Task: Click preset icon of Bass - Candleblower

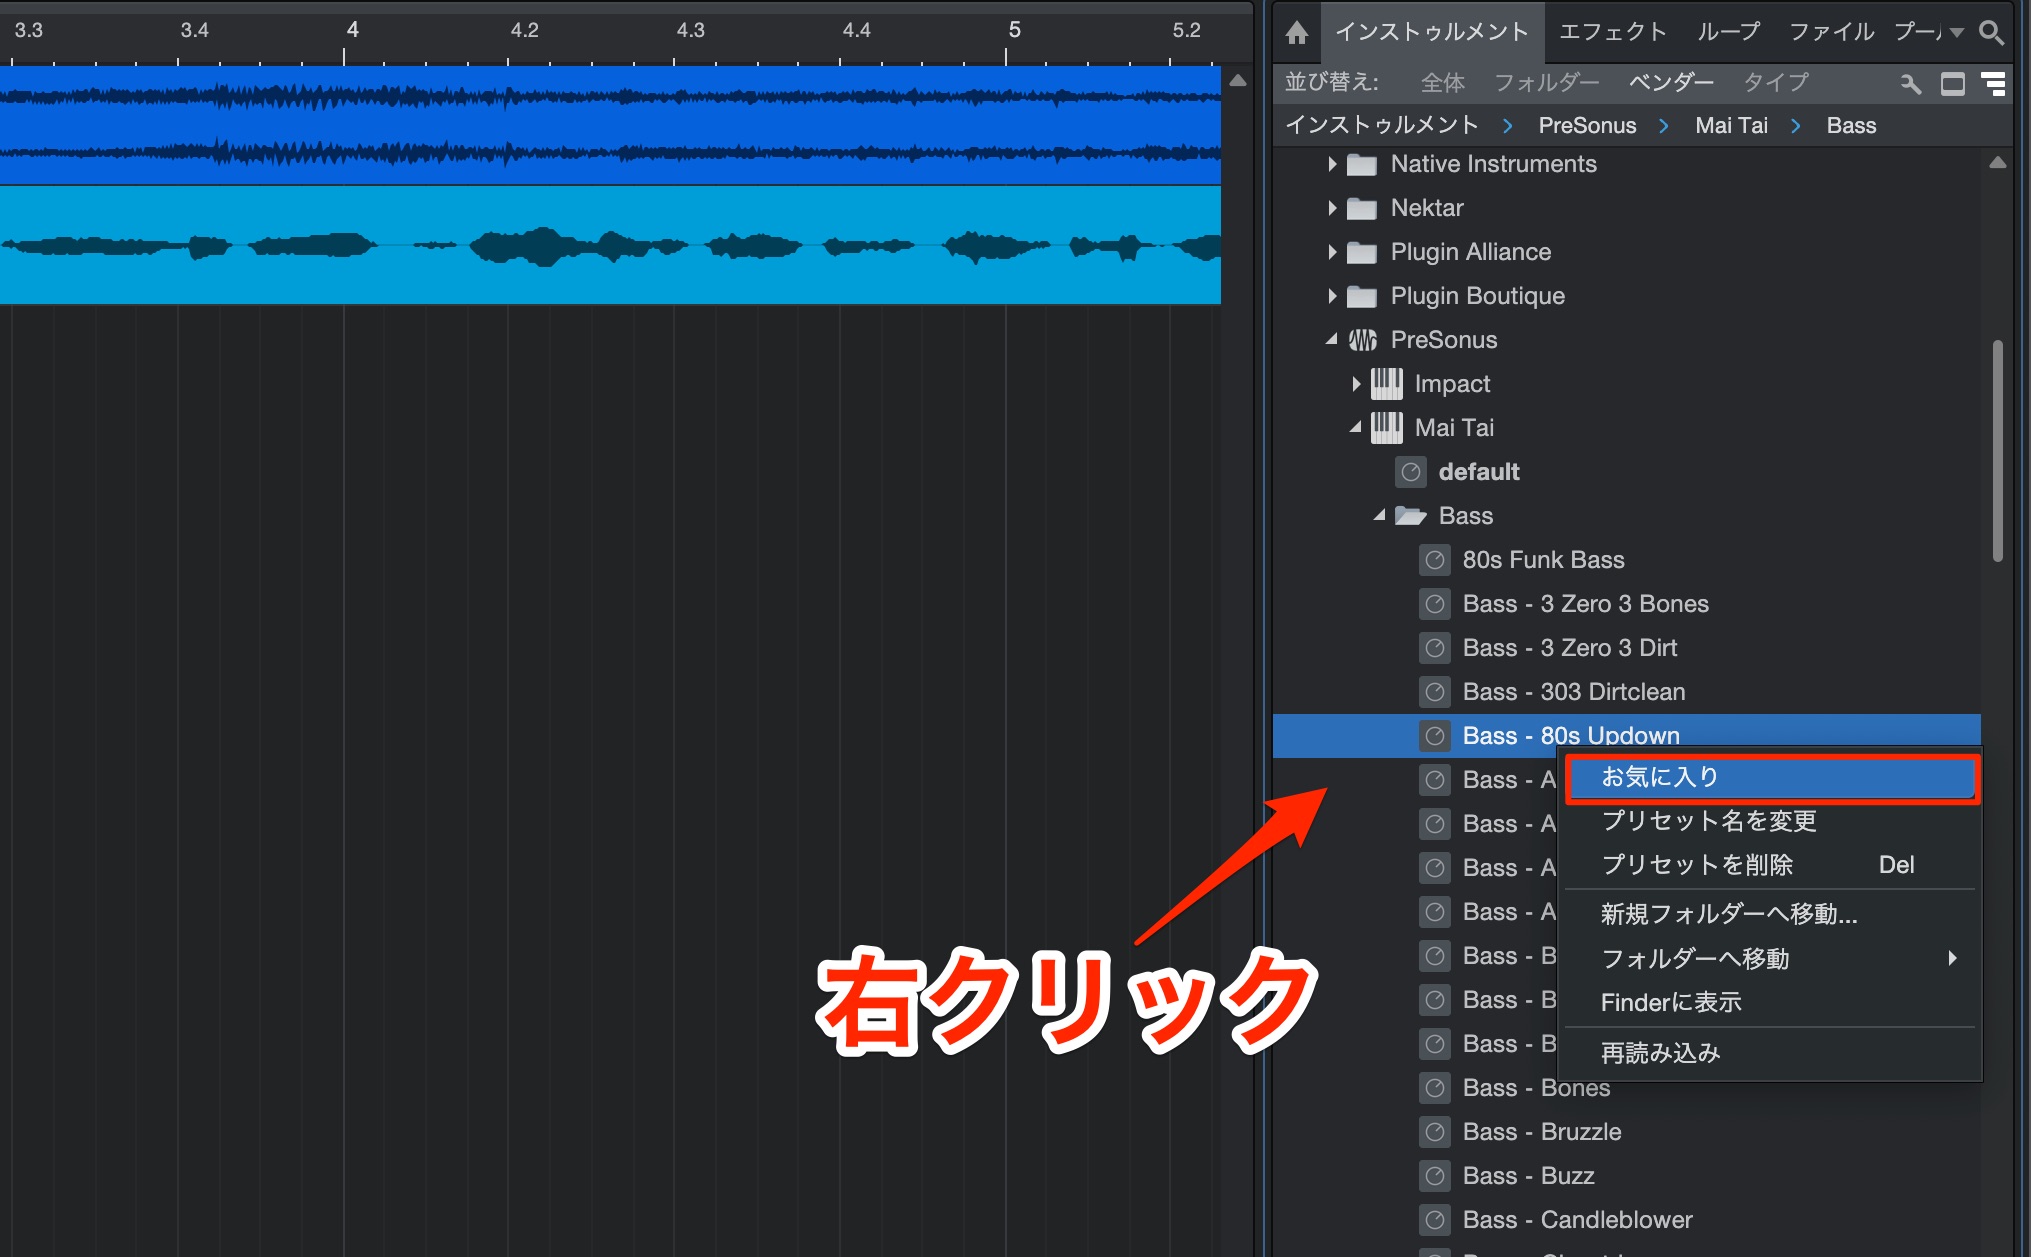Action: [1434, 1220]
